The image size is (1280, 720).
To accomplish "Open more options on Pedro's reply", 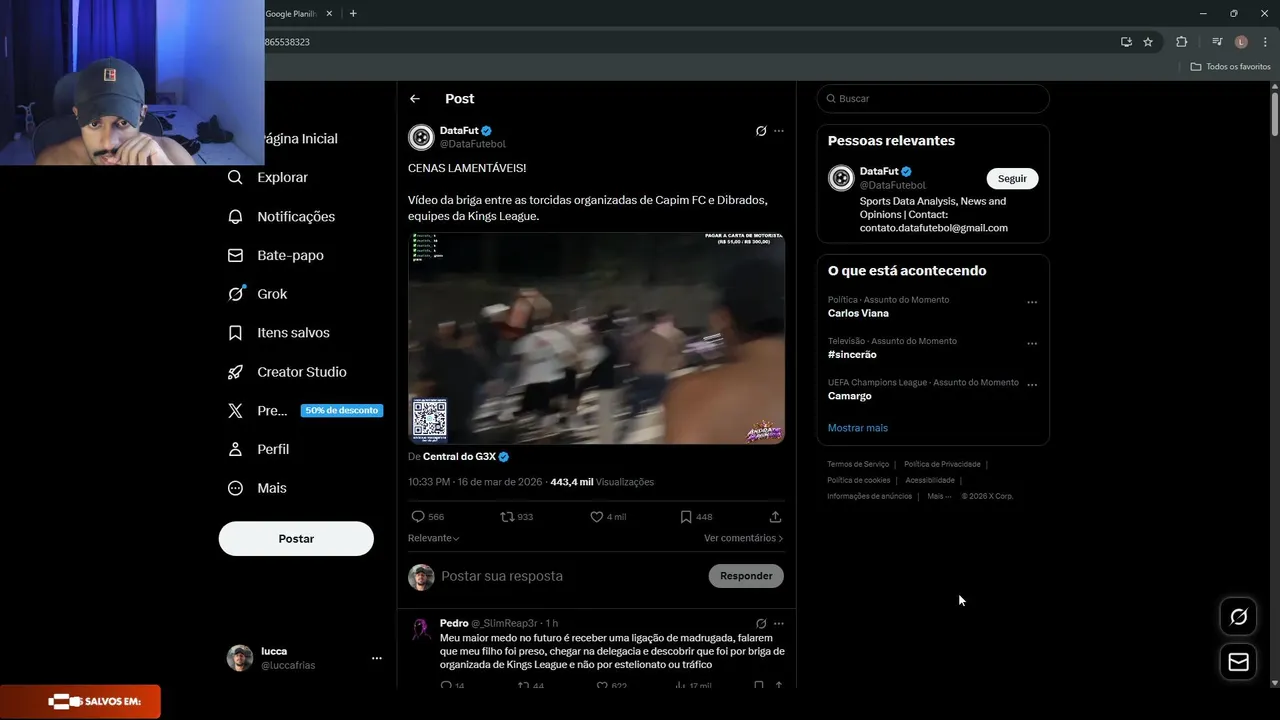I will click(x=779, y=623).
